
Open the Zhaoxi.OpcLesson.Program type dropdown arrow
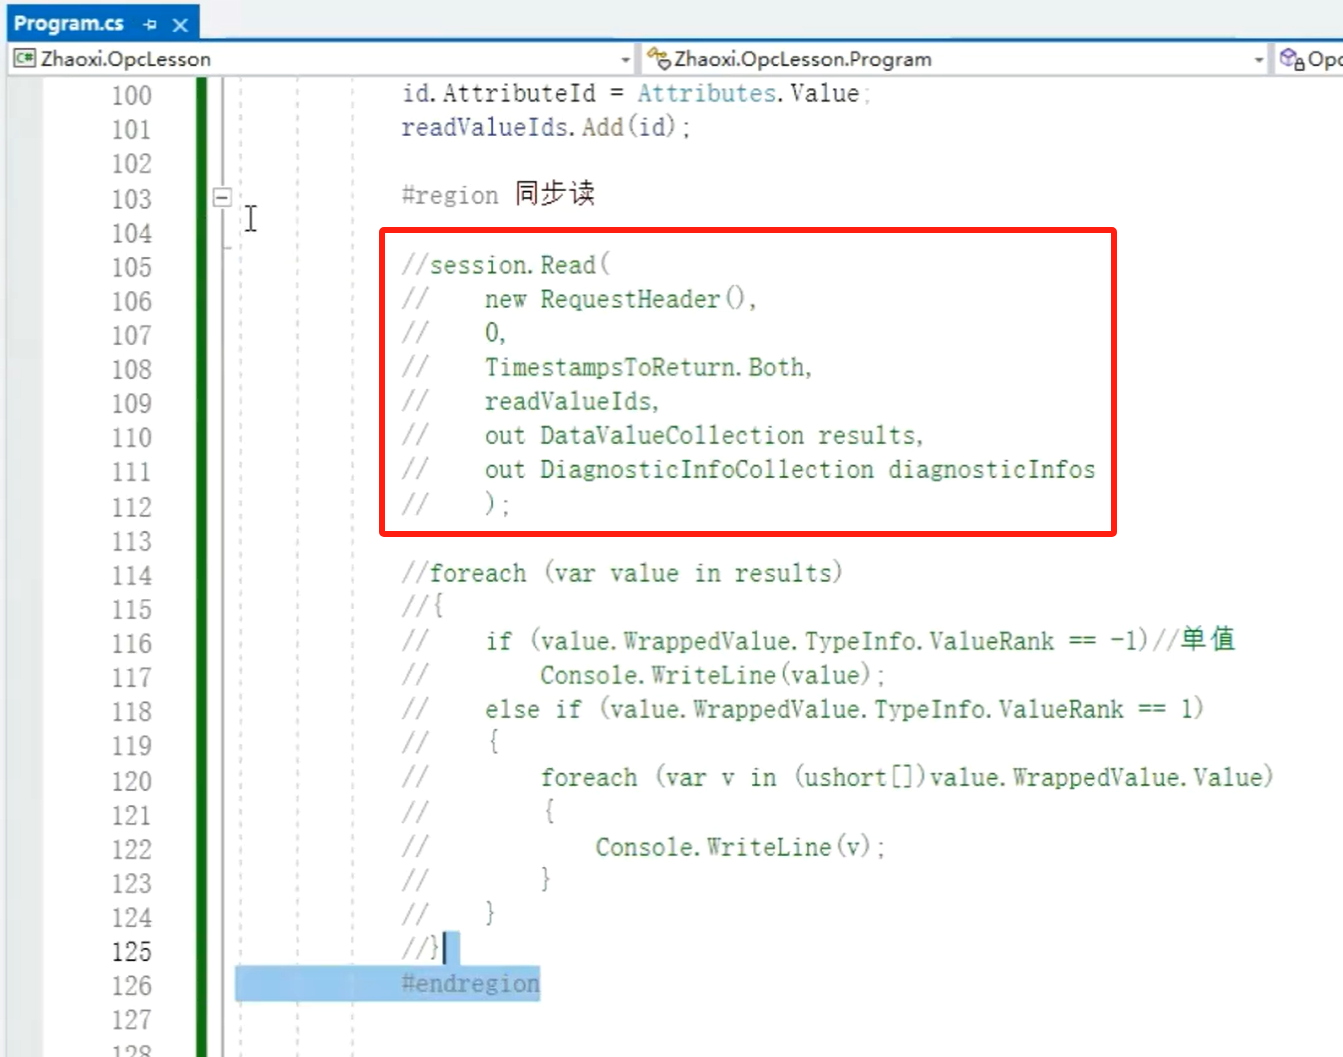coord(1259,60)
